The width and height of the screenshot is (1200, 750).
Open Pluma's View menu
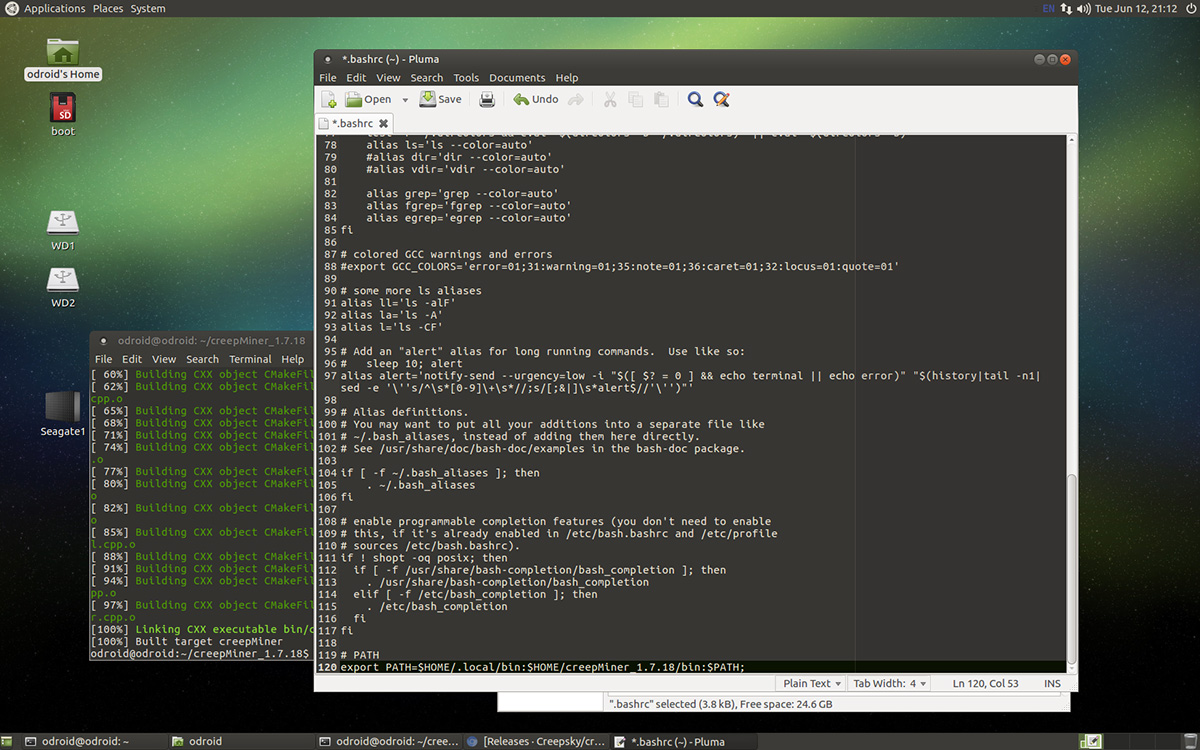pos(388,78)
